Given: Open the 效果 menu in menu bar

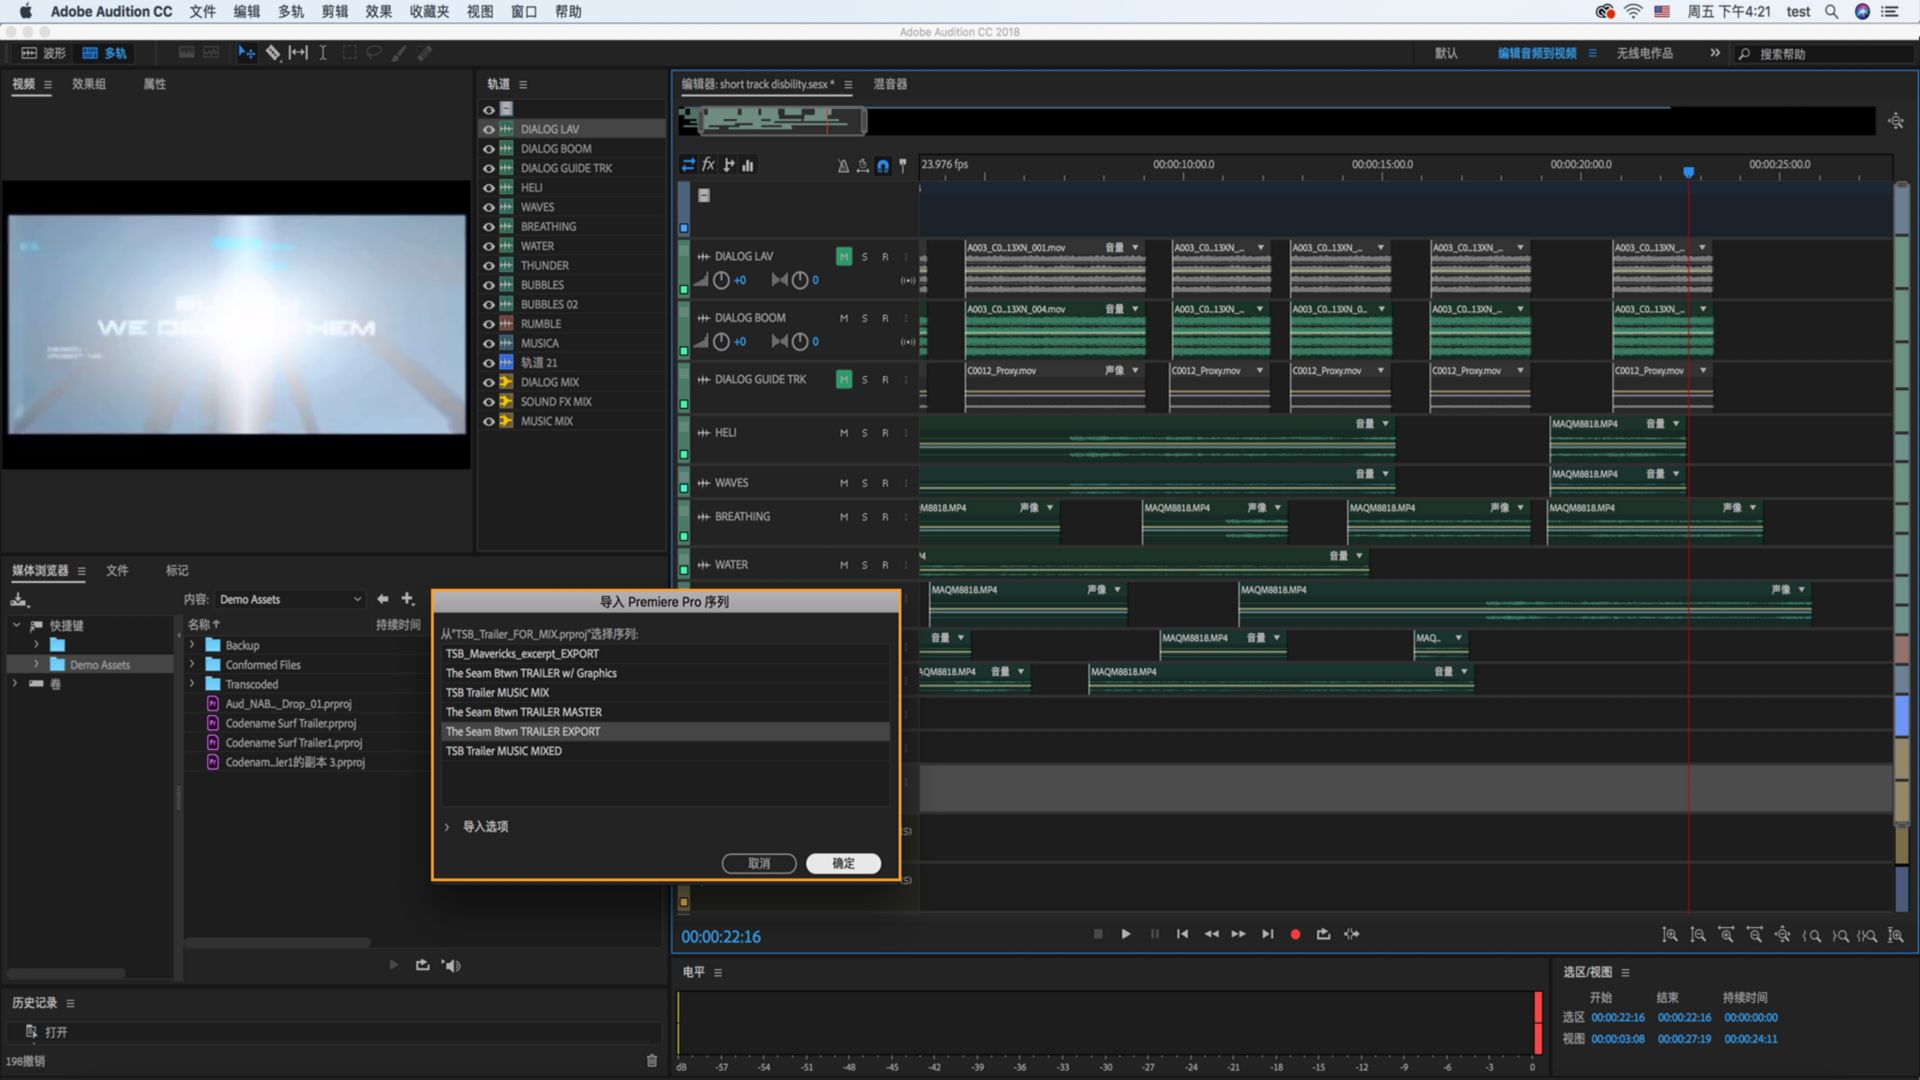Looking at the screenshot, I should [377, 11].
